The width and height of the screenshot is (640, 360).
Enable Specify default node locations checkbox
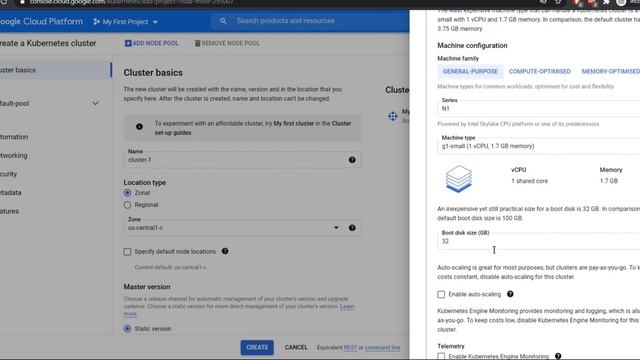pyautogui.click(x=127, y=252)
